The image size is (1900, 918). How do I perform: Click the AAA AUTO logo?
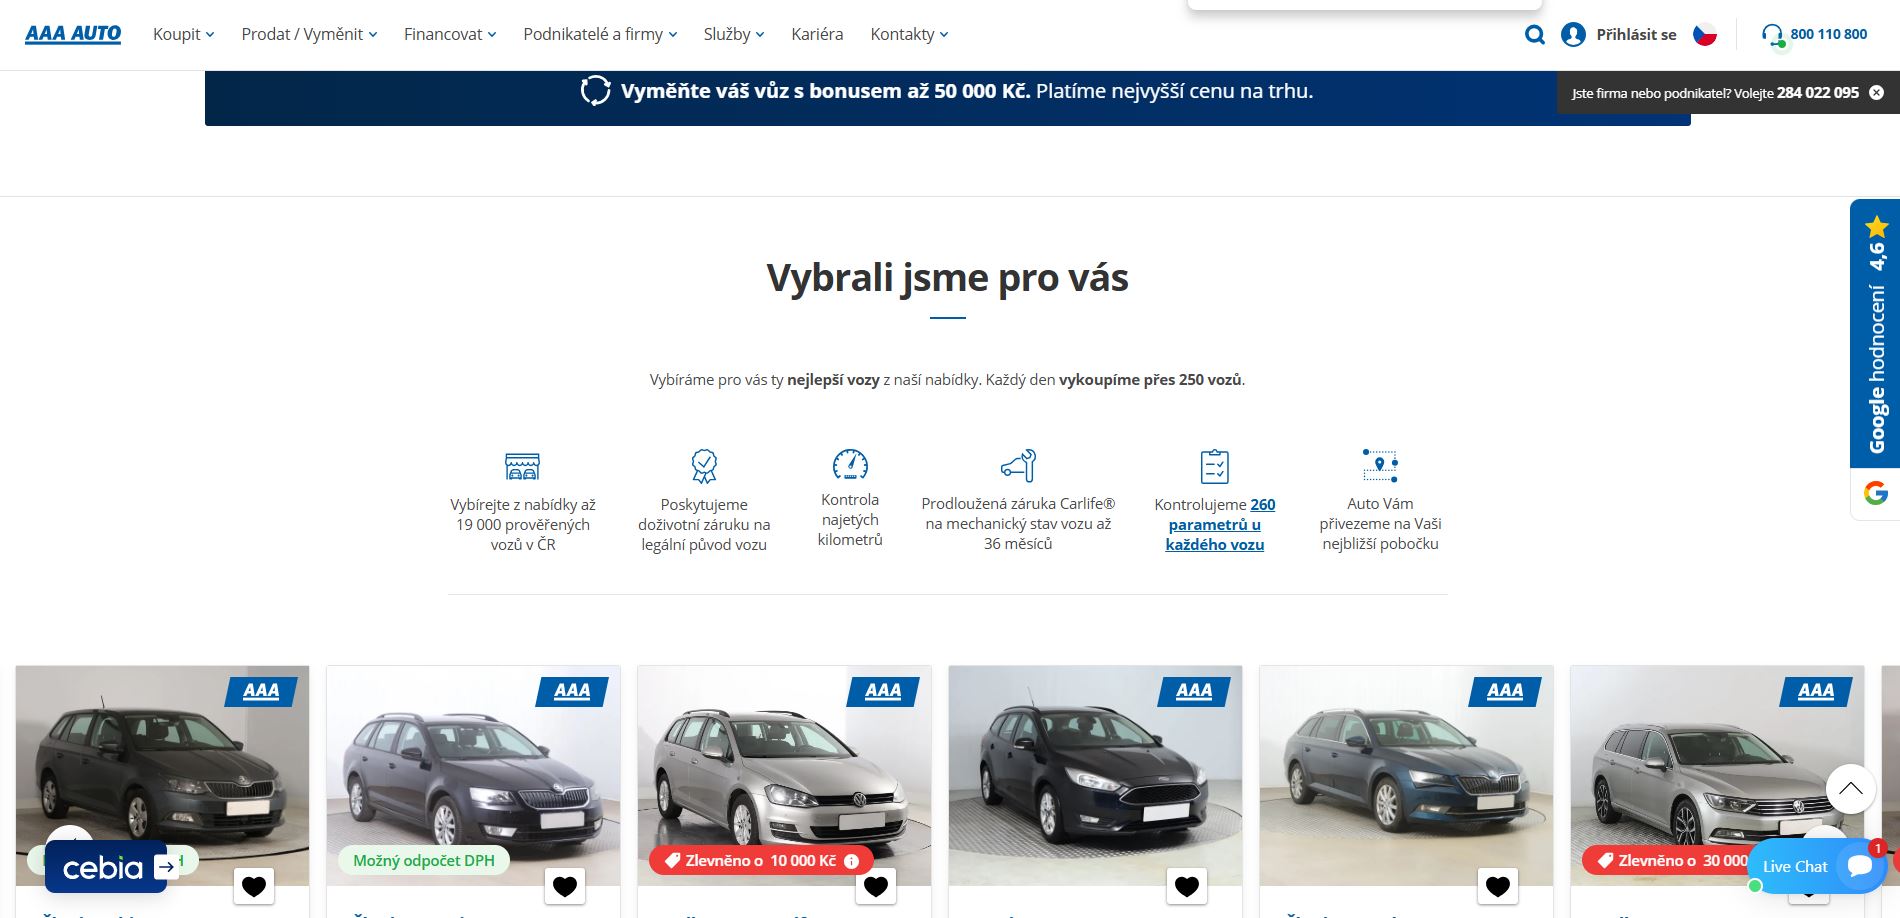coord(73,34)
